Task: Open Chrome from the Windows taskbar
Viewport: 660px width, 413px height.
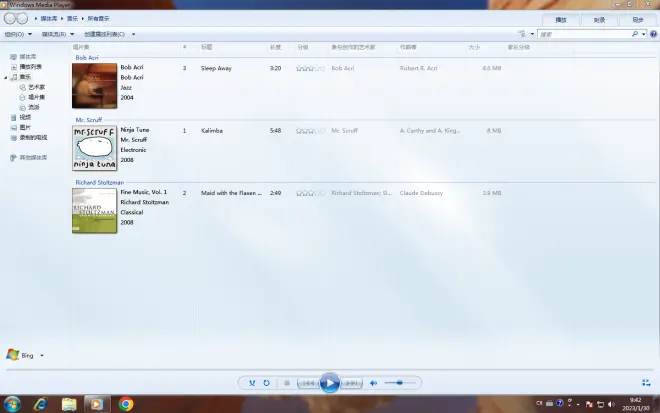Action: tap(126, 404)
